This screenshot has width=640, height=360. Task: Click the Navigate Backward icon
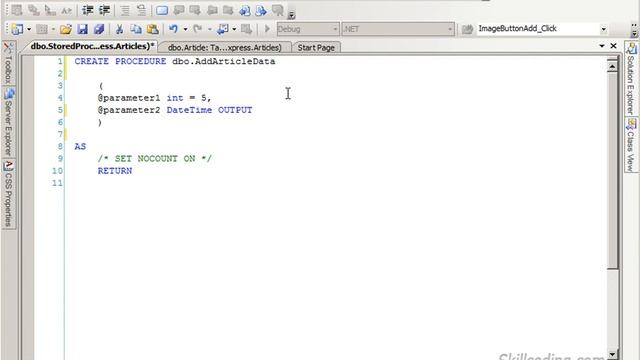point(223,29)
